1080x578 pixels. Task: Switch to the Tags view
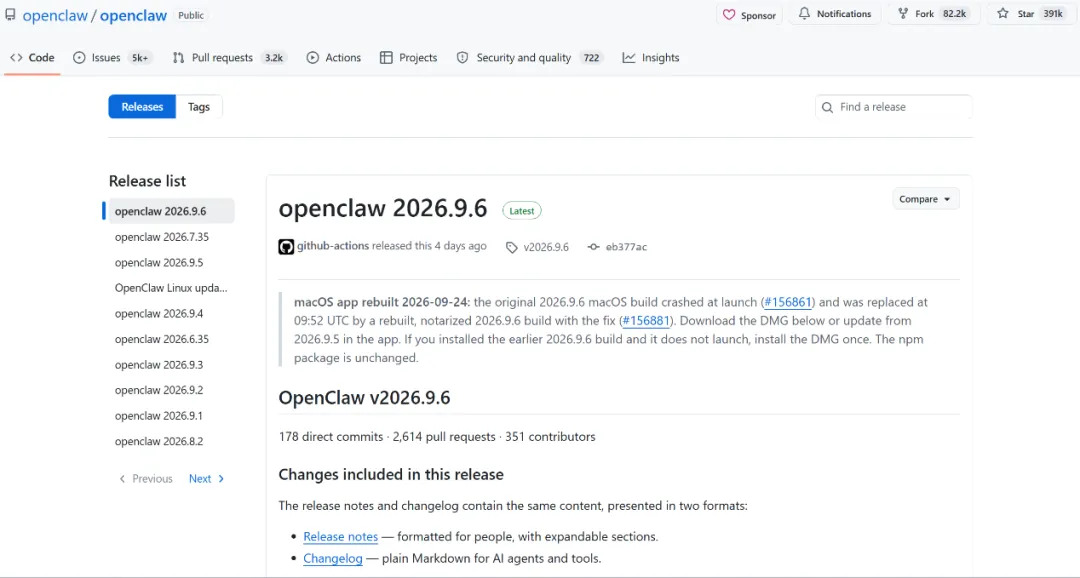[199, 107]
